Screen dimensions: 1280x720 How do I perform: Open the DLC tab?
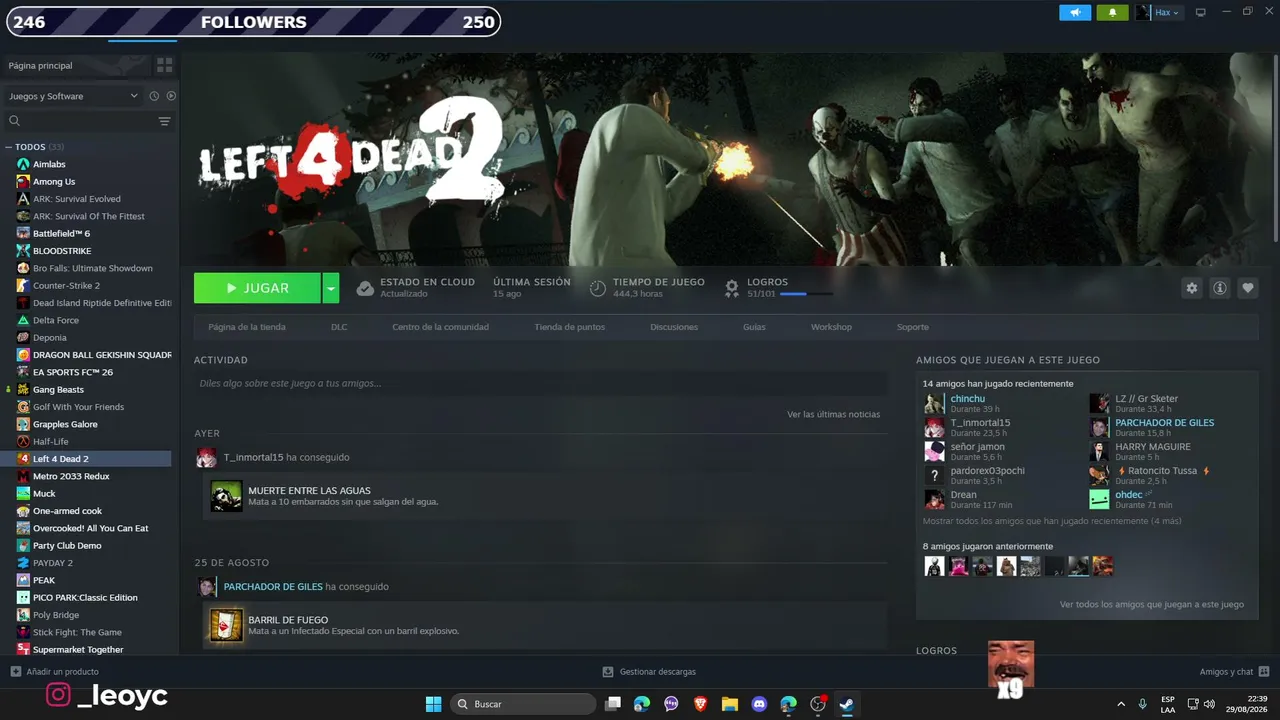(339, 327)
